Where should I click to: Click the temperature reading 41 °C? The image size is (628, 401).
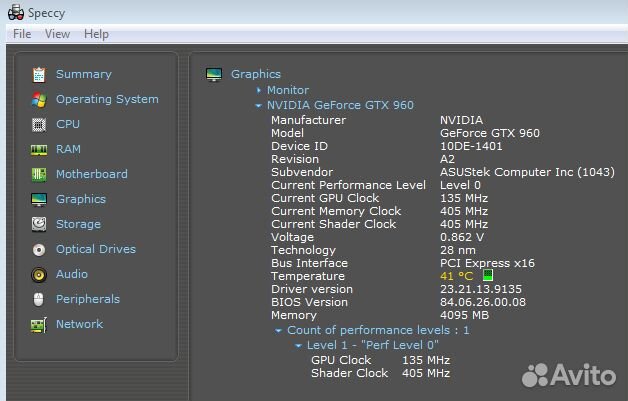tap(457, 276)
